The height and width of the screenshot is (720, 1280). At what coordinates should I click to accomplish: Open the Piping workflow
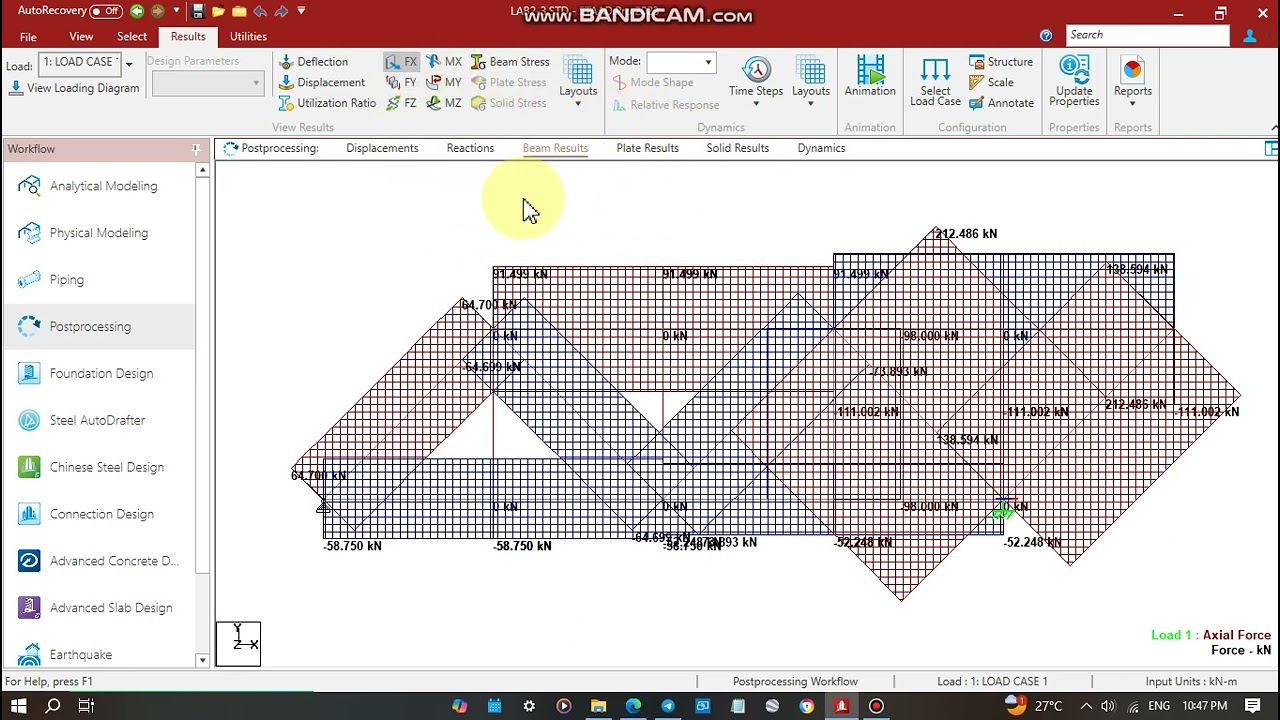(x=98, y=280)
